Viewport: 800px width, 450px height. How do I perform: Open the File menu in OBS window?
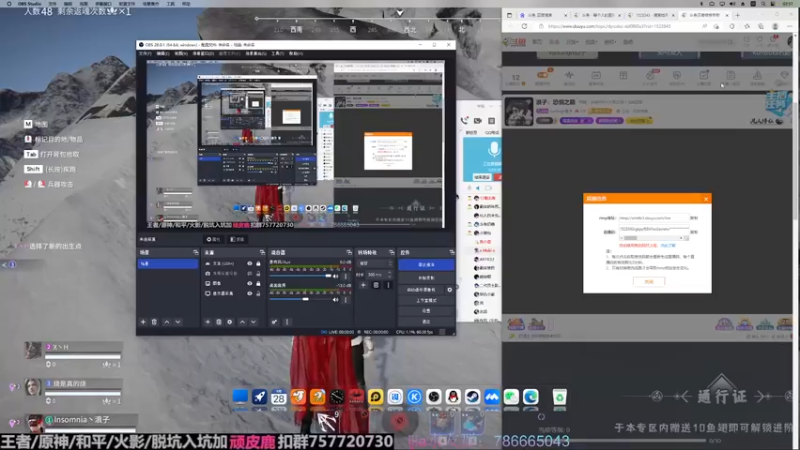click(x=145, y=53)
